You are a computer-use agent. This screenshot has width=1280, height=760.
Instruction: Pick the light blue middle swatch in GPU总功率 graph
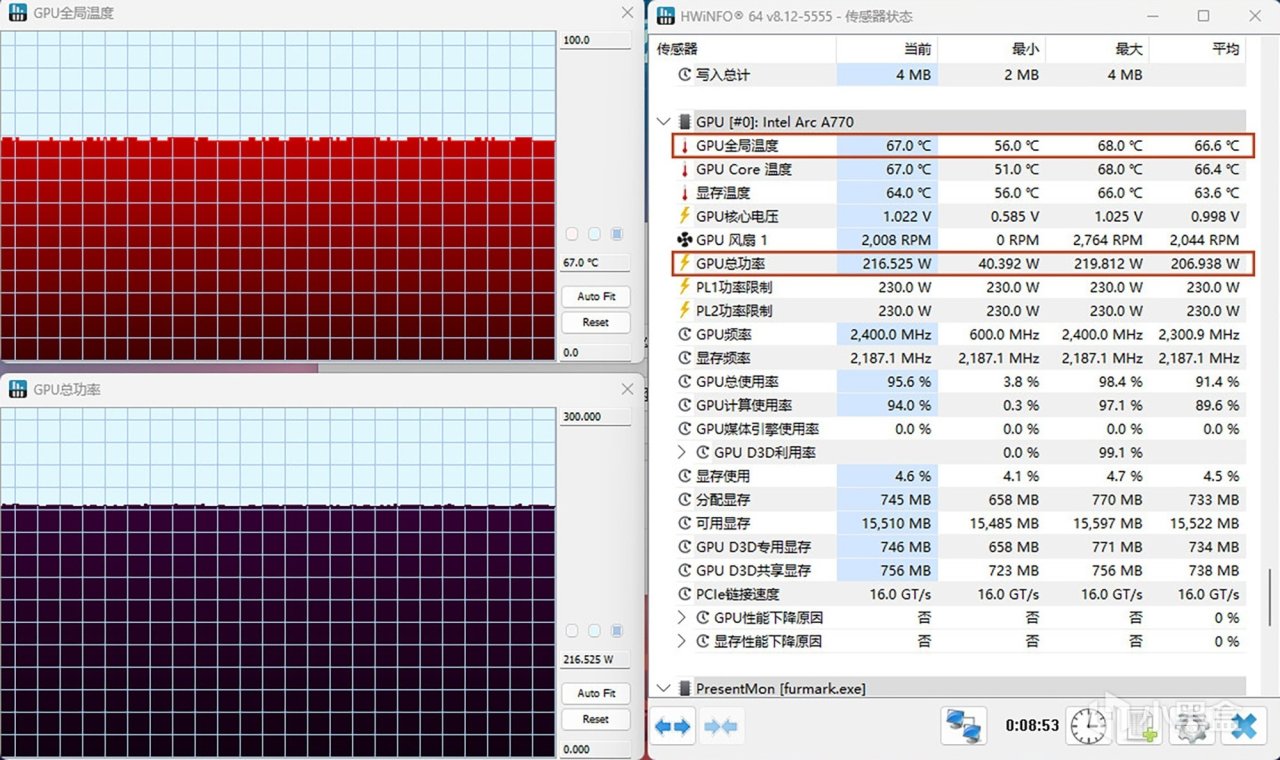[x=595, y=631]
